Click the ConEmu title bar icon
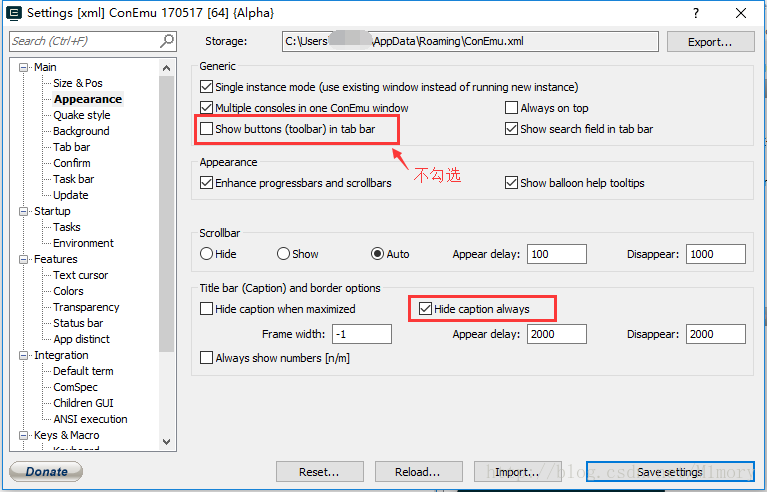Screen dimensions: 767x492 pyautogui.click(x=14, y=13)
